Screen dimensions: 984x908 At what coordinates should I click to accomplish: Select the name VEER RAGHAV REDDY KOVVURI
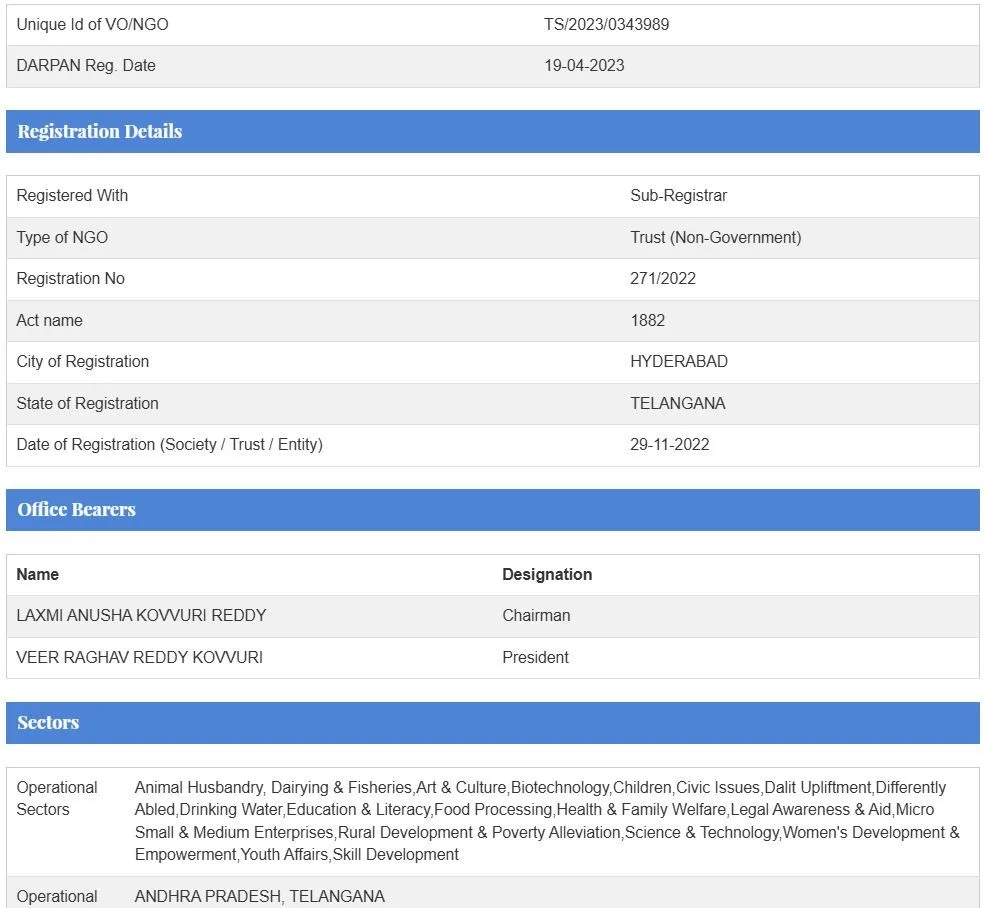(x=139, y=657)
